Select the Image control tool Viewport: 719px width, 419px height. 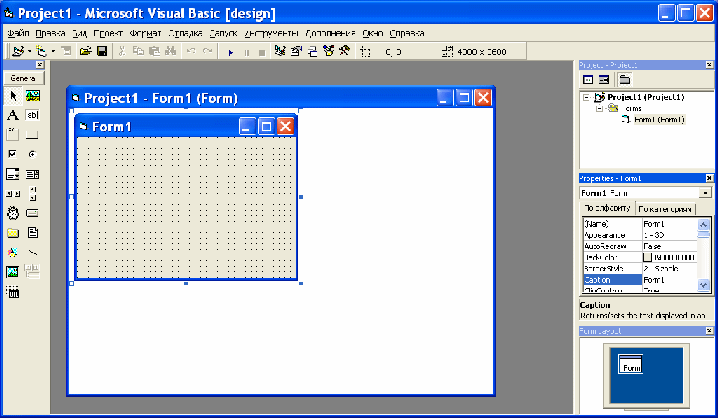[13, 272]
